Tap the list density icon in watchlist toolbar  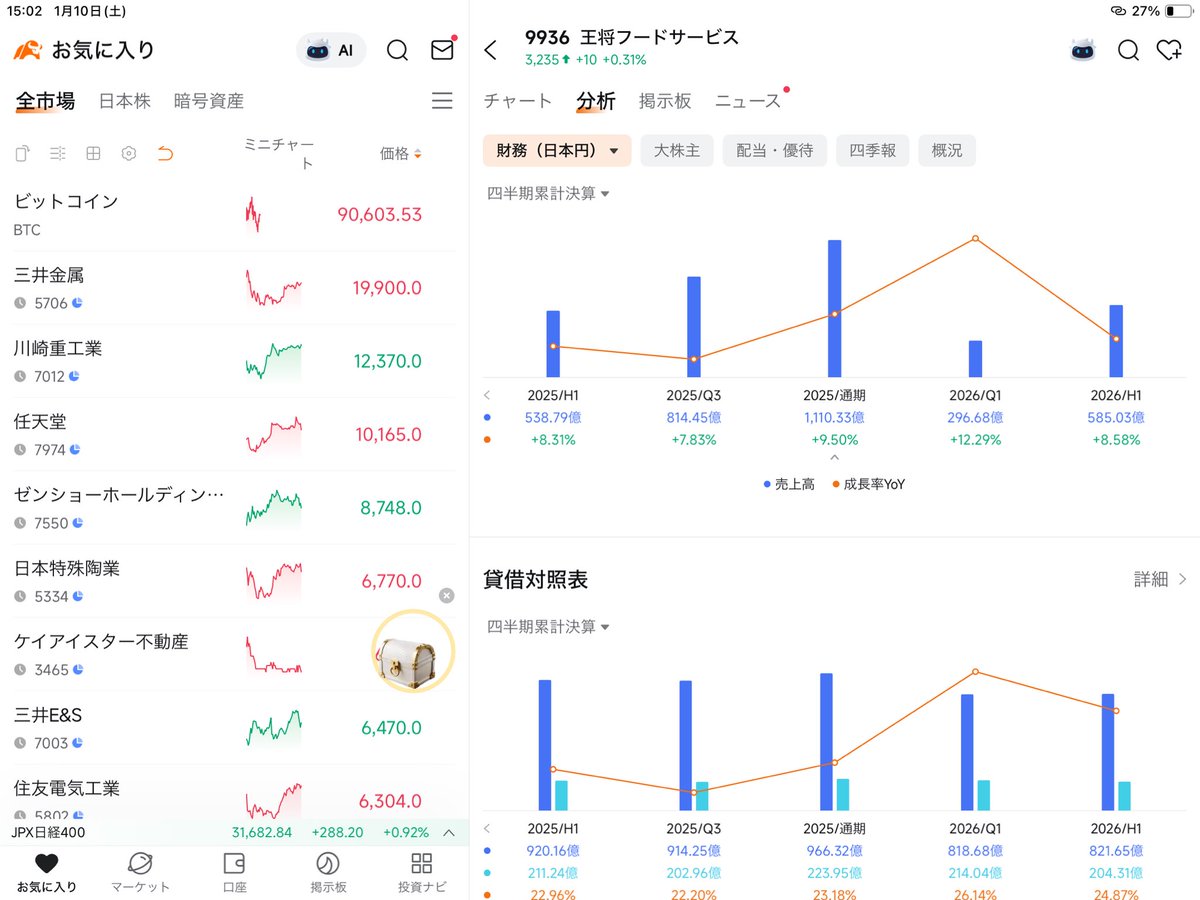pyautogui.click(x=58, y=153)
